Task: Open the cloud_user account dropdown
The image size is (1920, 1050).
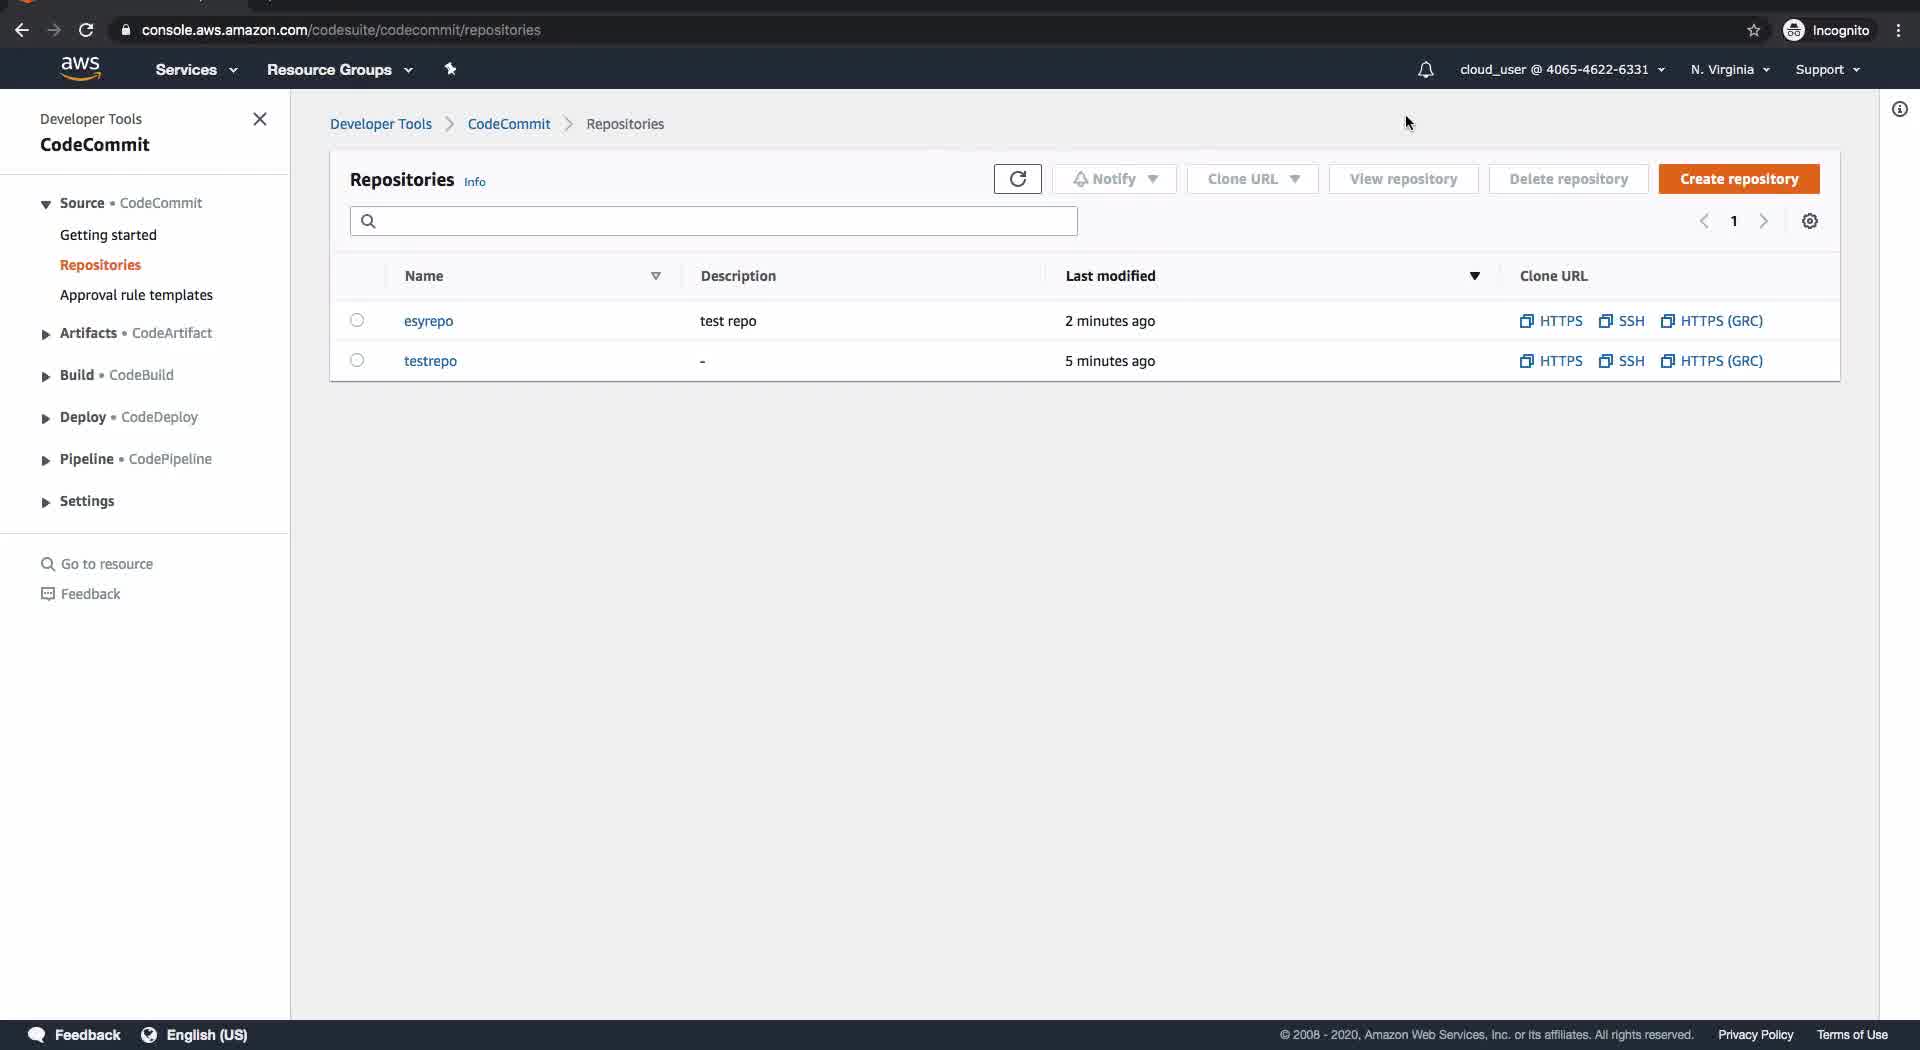Action: tap(1562, 70)
